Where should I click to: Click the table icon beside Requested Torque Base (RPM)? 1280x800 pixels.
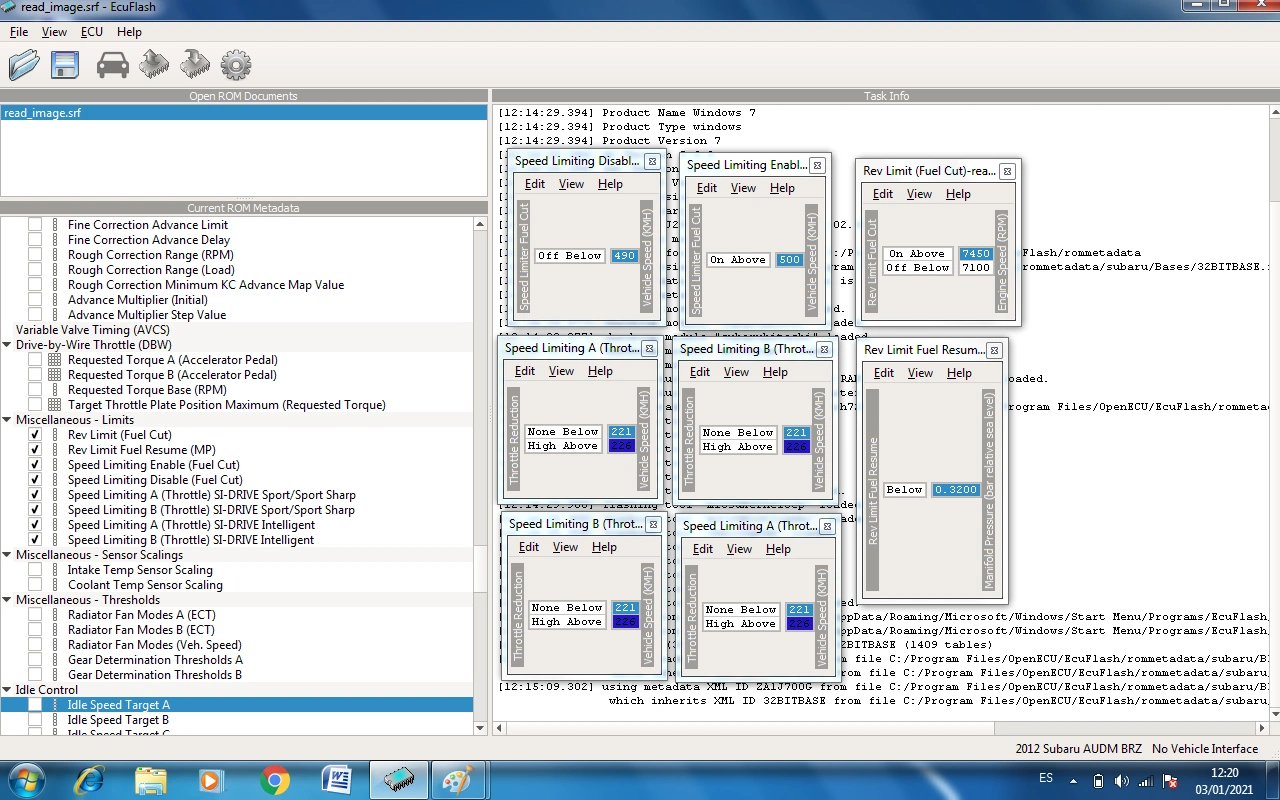click(55, 390)
